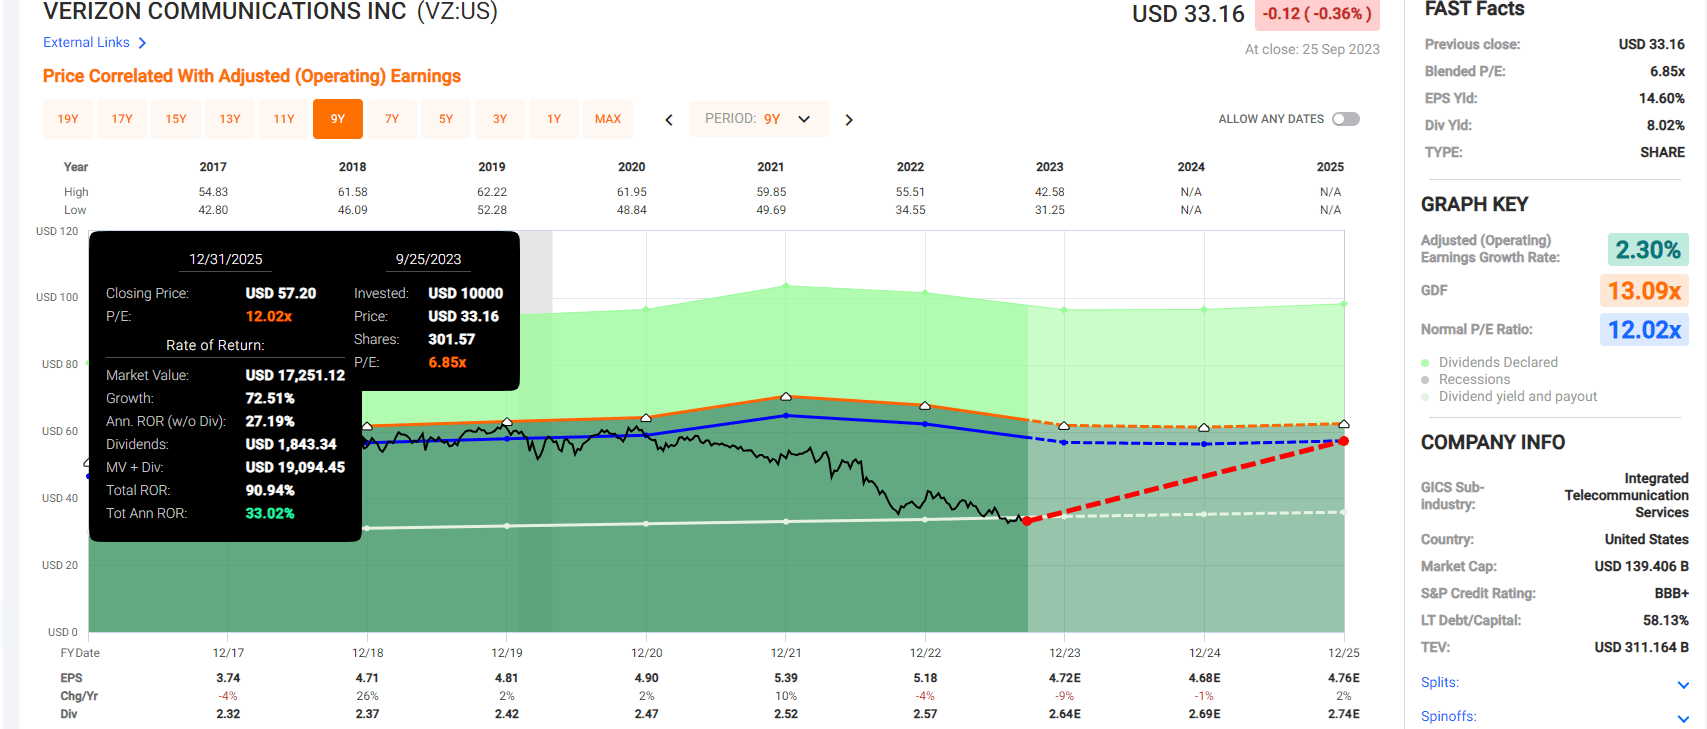Toggle Dividends Declared legend item
Image resolution: width=1707 pixels, height=729 pixels.
click(x=1489, y=362)
